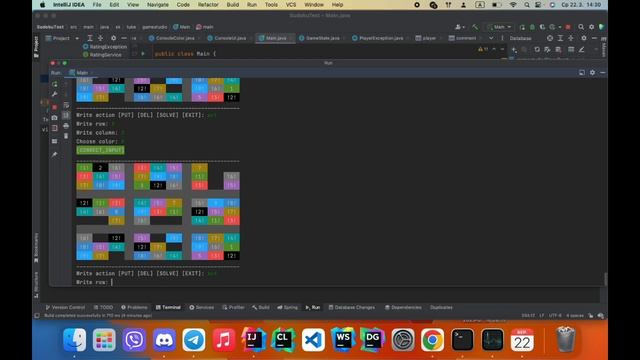Select RatingService in project tree

102,55
